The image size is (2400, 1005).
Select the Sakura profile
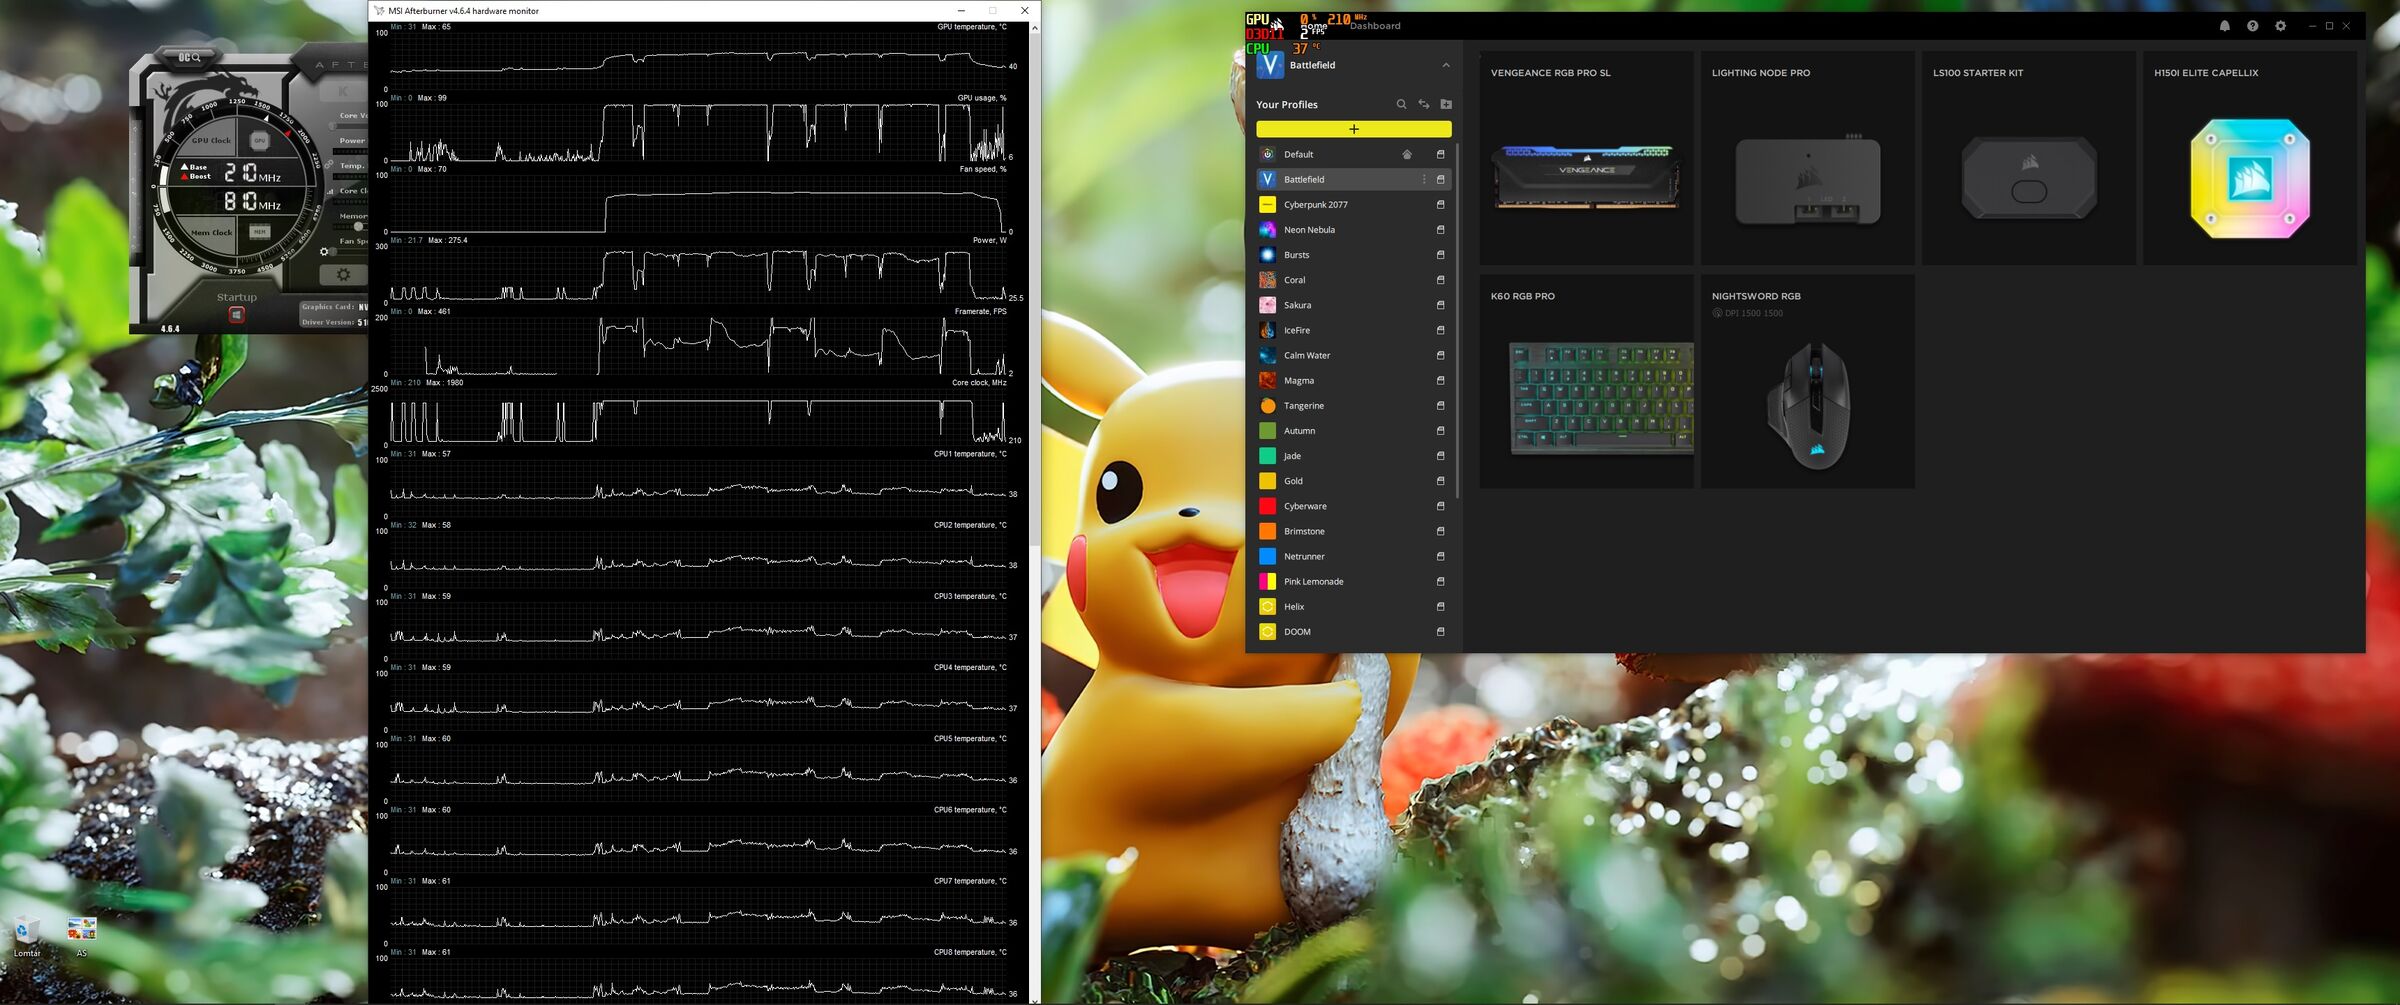pos(1354,305)
